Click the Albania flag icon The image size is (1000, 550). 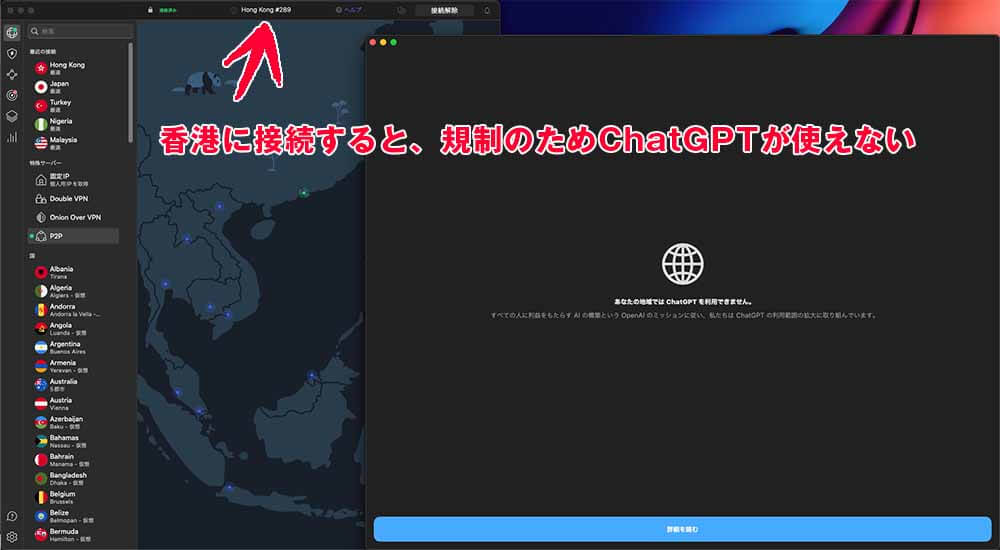tap(41, 272)
